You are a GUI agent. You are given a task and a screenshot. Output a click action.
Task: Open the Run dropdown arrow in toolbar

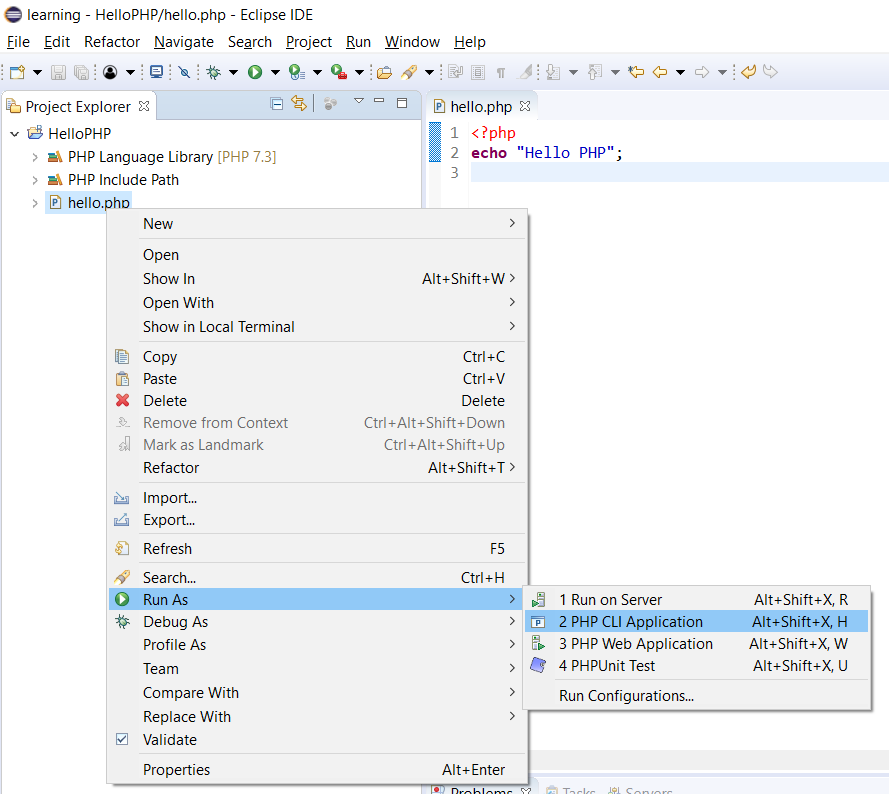tap(275, 72)
